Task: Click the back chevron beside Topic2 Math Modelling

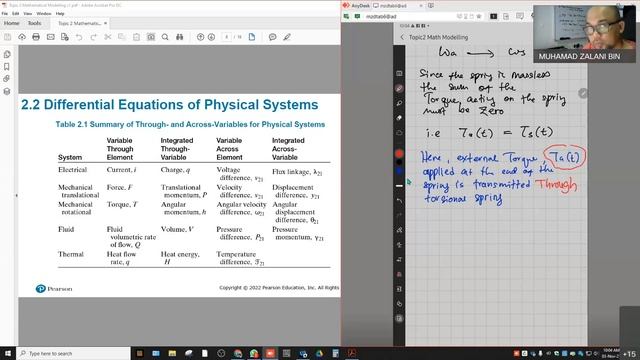Action: tap(402, 37)
